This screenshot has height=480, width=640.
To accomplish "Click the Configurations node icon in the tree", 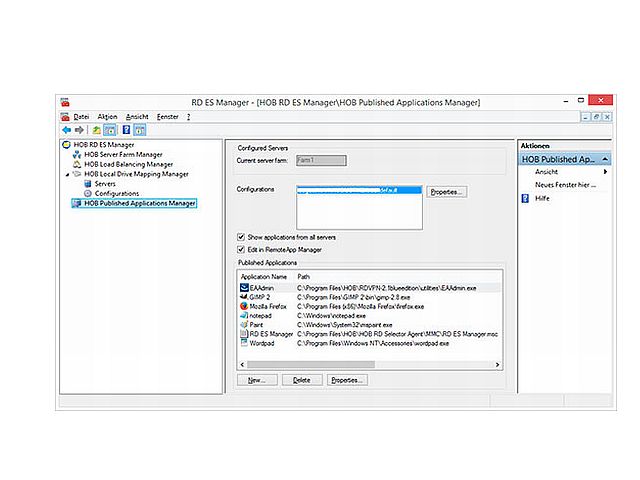I will 87,193.
